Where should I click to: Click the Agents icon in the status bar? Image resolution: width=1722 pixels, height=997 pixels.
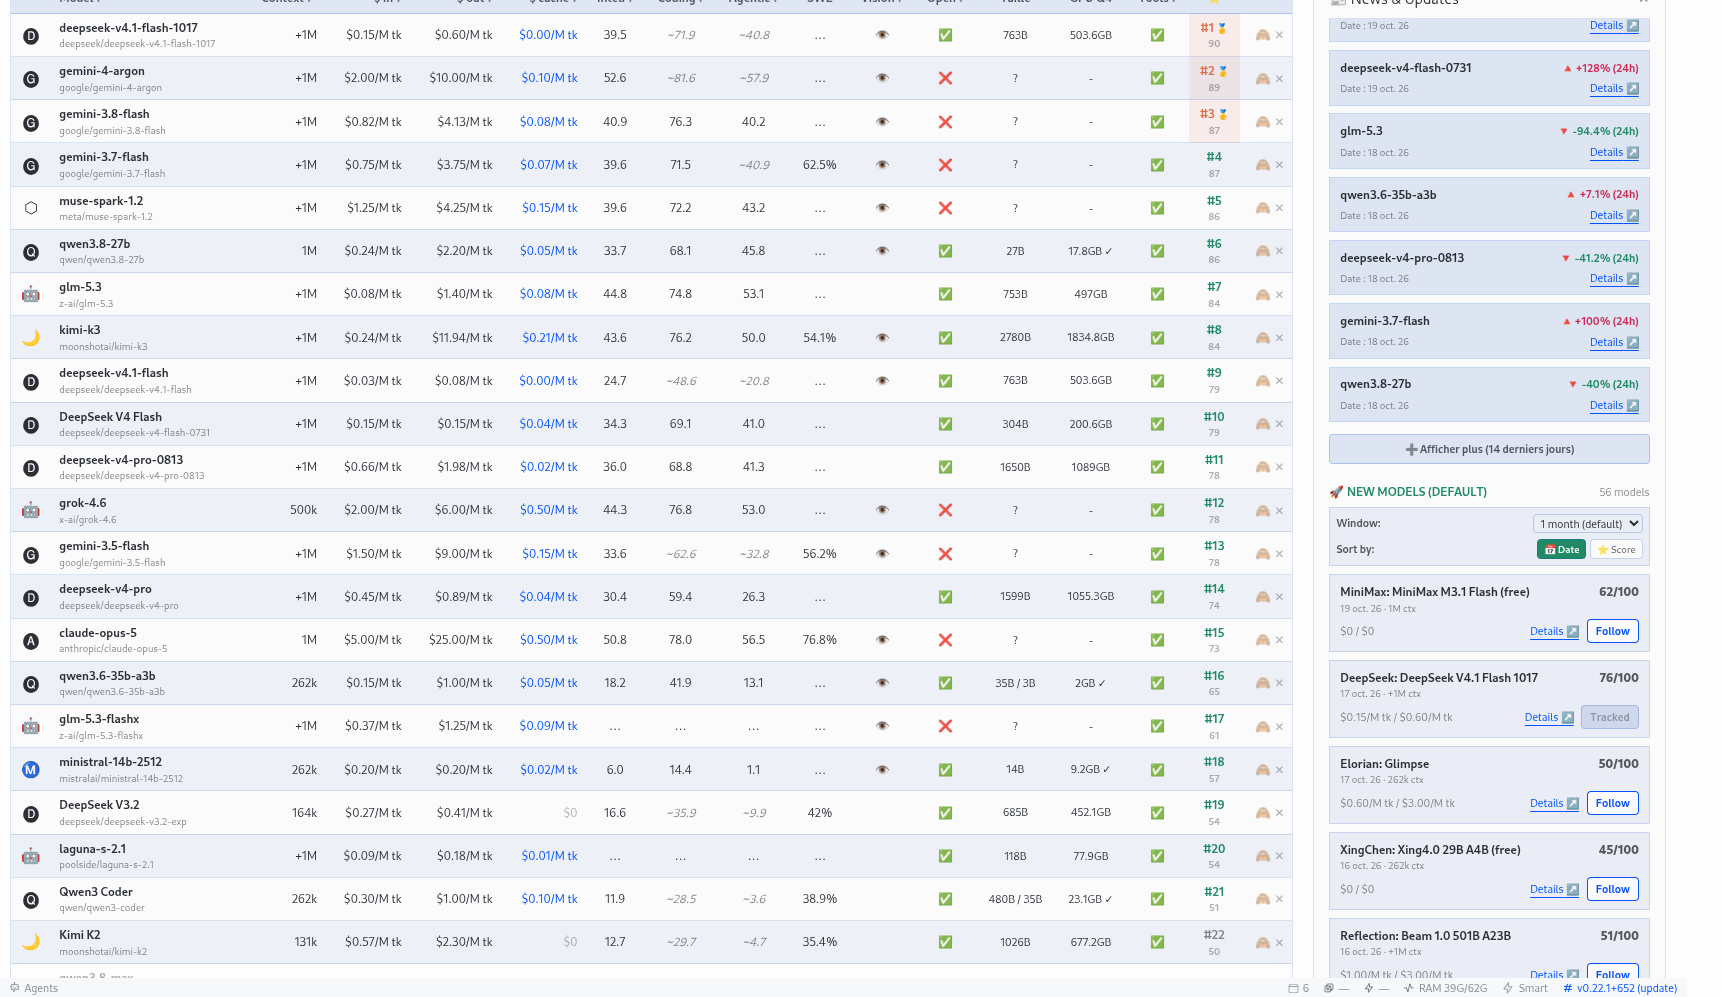coord(15,988)
